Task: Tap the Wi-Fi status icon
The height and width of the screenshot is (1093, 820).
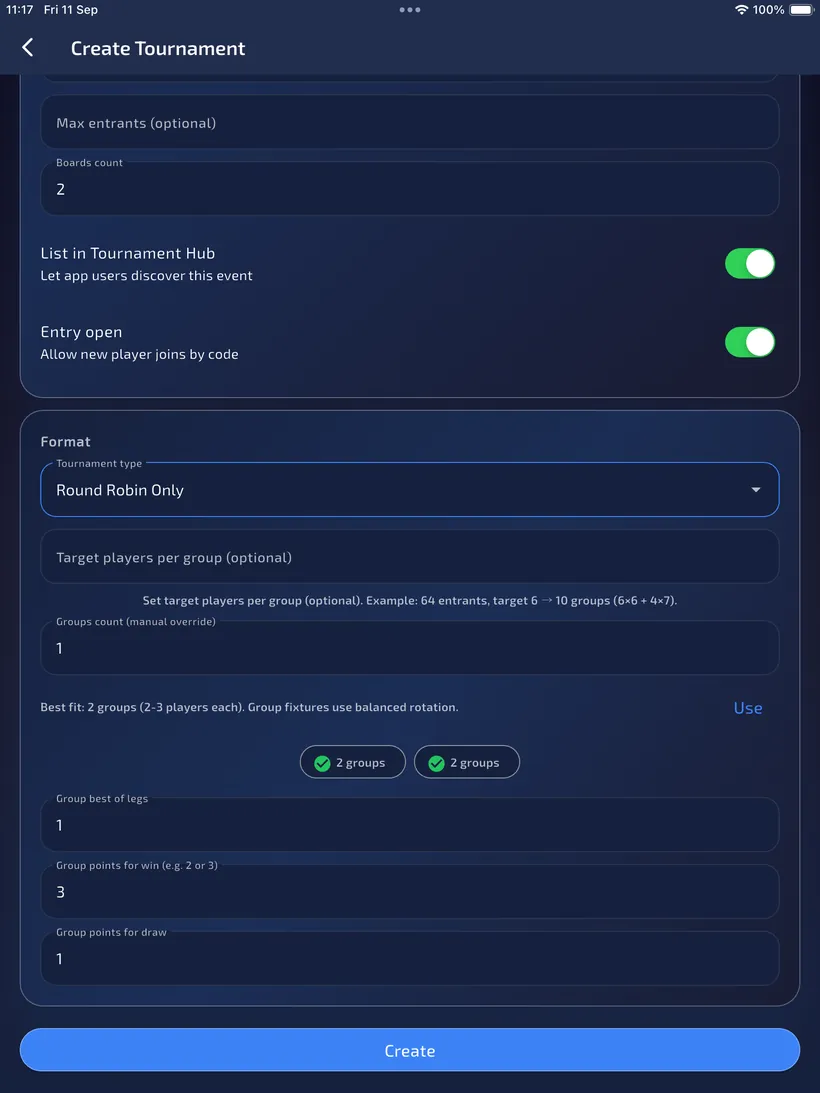Action: coord(741,10)
